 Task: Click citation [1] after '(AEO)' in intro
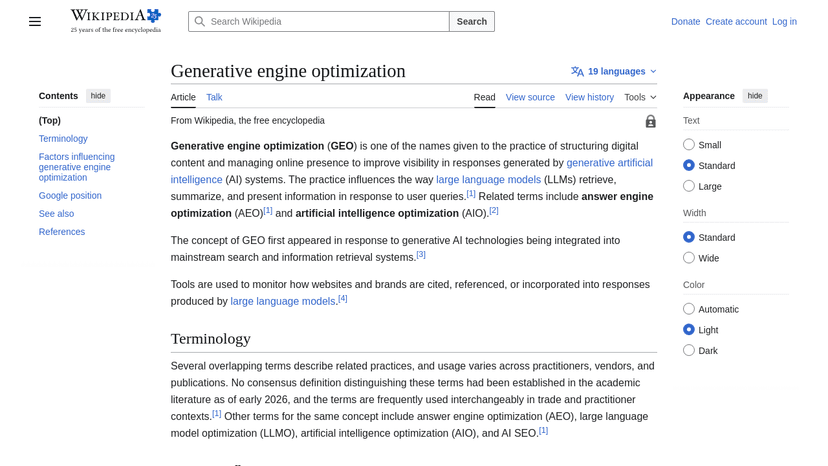click(x=268, y=211)
